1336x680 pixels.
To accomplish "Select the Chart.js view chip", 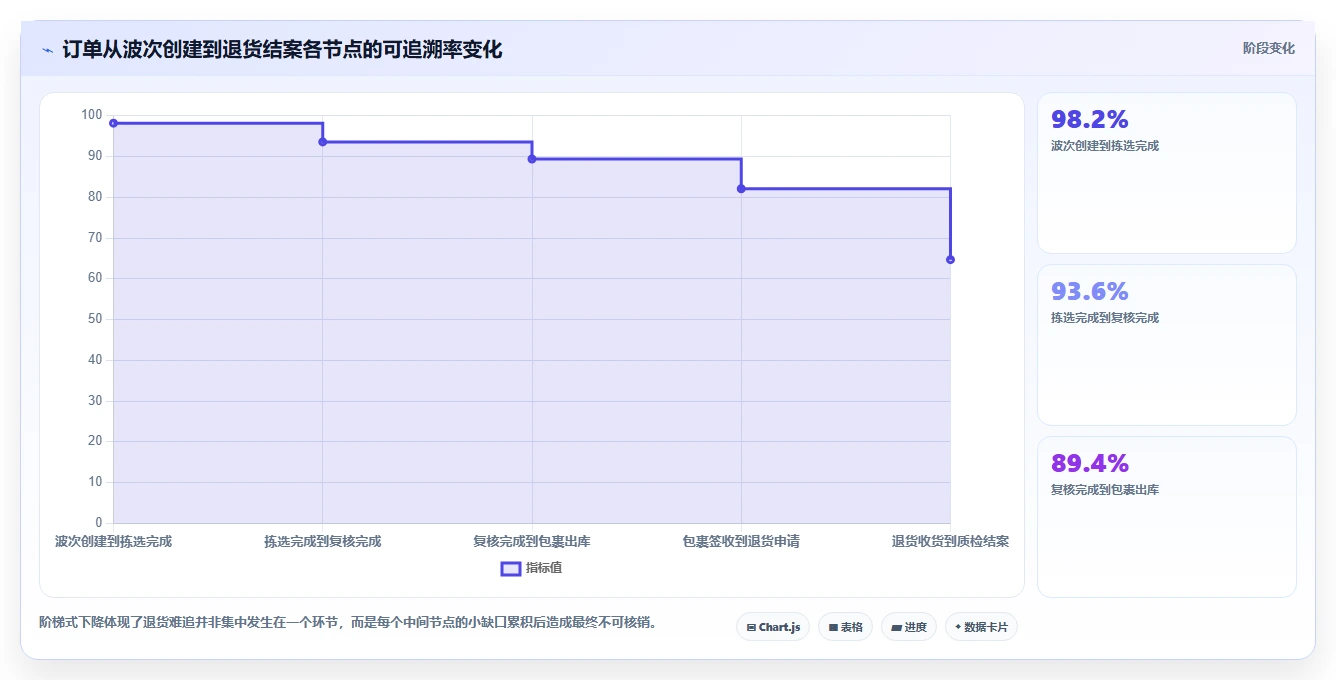I will pyautogui.click(x=773, y=627).
